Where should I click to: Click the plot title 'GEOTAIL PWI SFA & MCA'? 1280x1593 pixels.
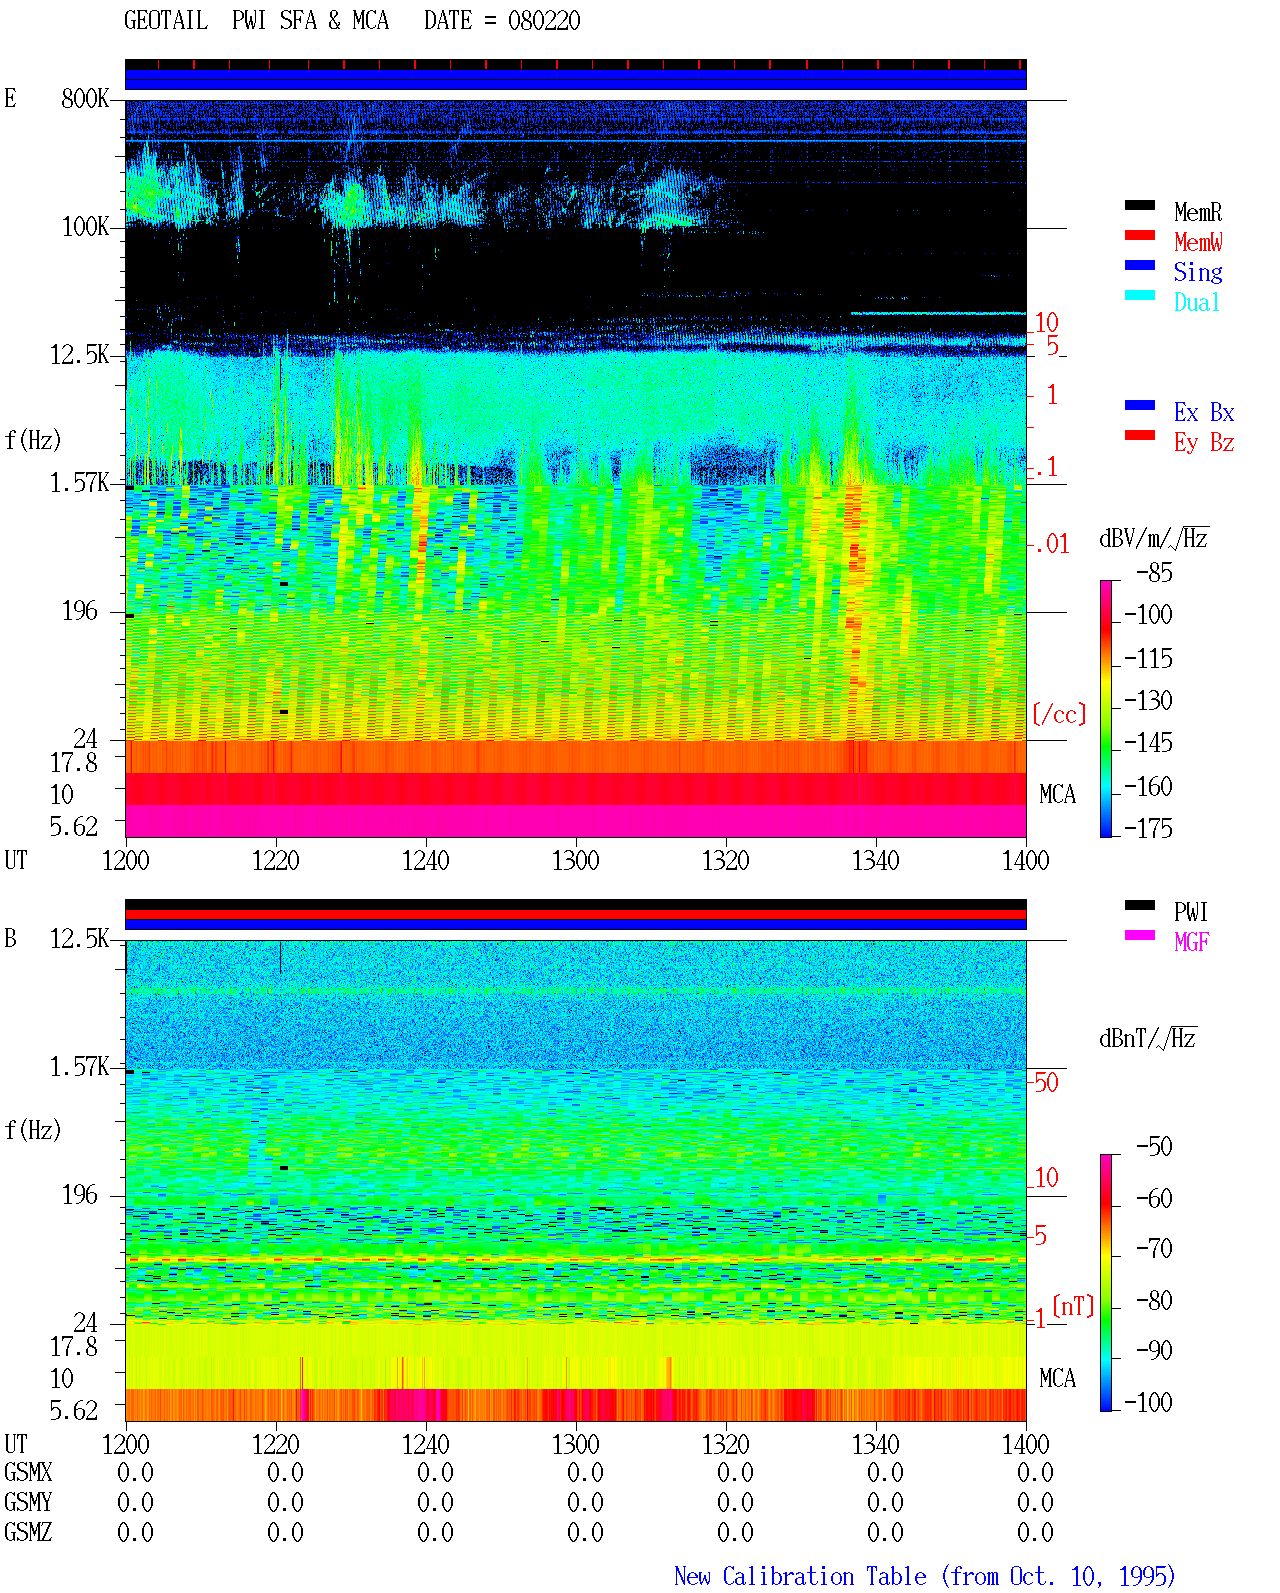pos(256,20)
